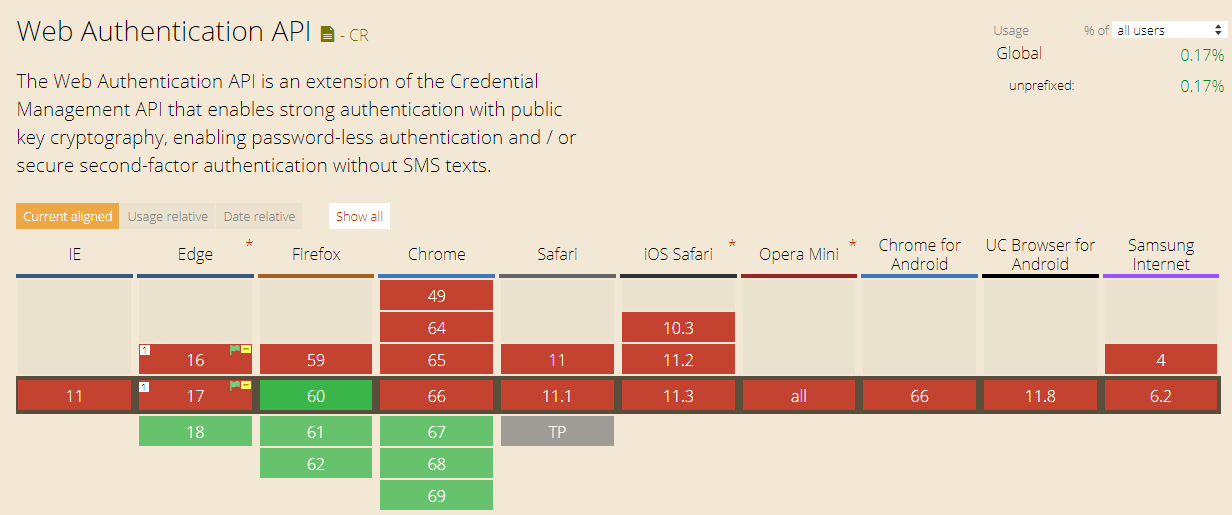Click the CR specification status link
The image size is (1232, 515).
358,35
